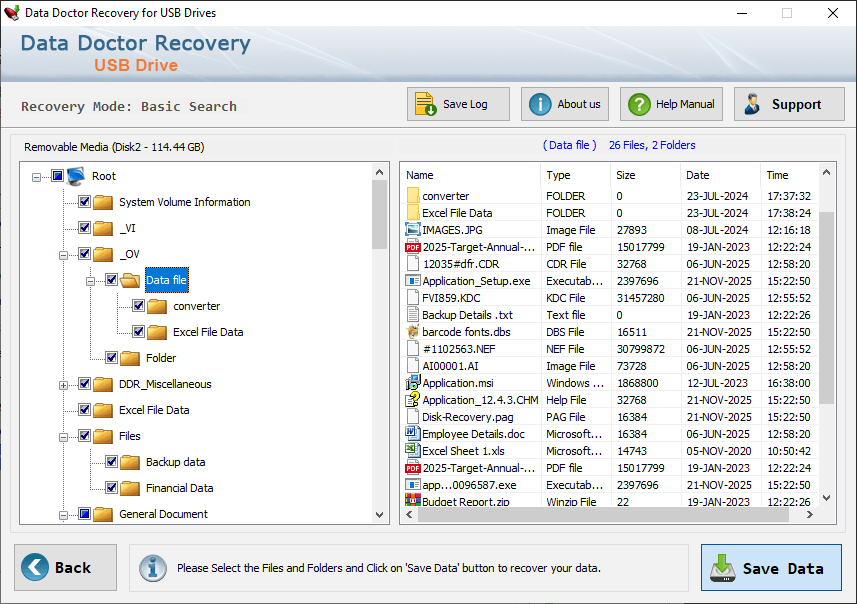This screenshot has width=857, height=604.
Task: Click the barcode fonts.dbs file icon
Action: click(x=412, y=332)
